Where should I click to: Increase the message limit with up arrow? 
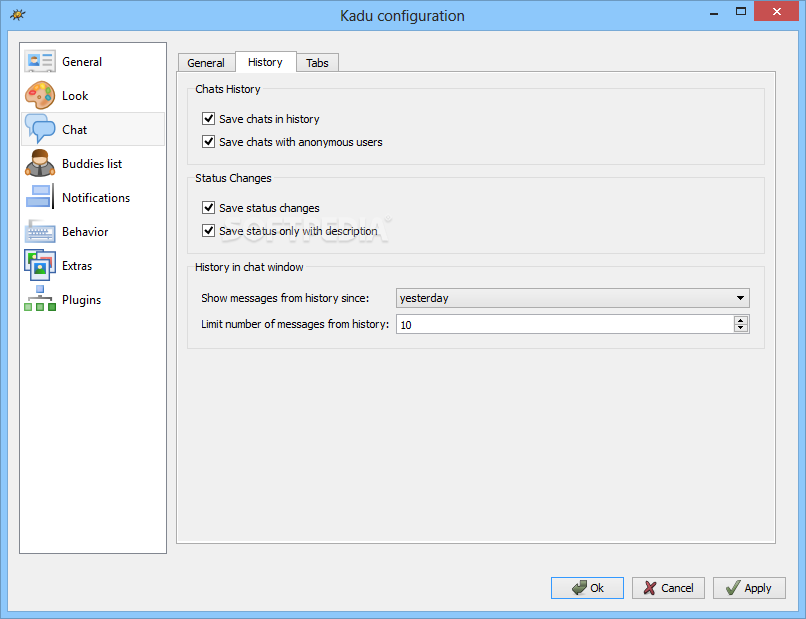point(741,320)
